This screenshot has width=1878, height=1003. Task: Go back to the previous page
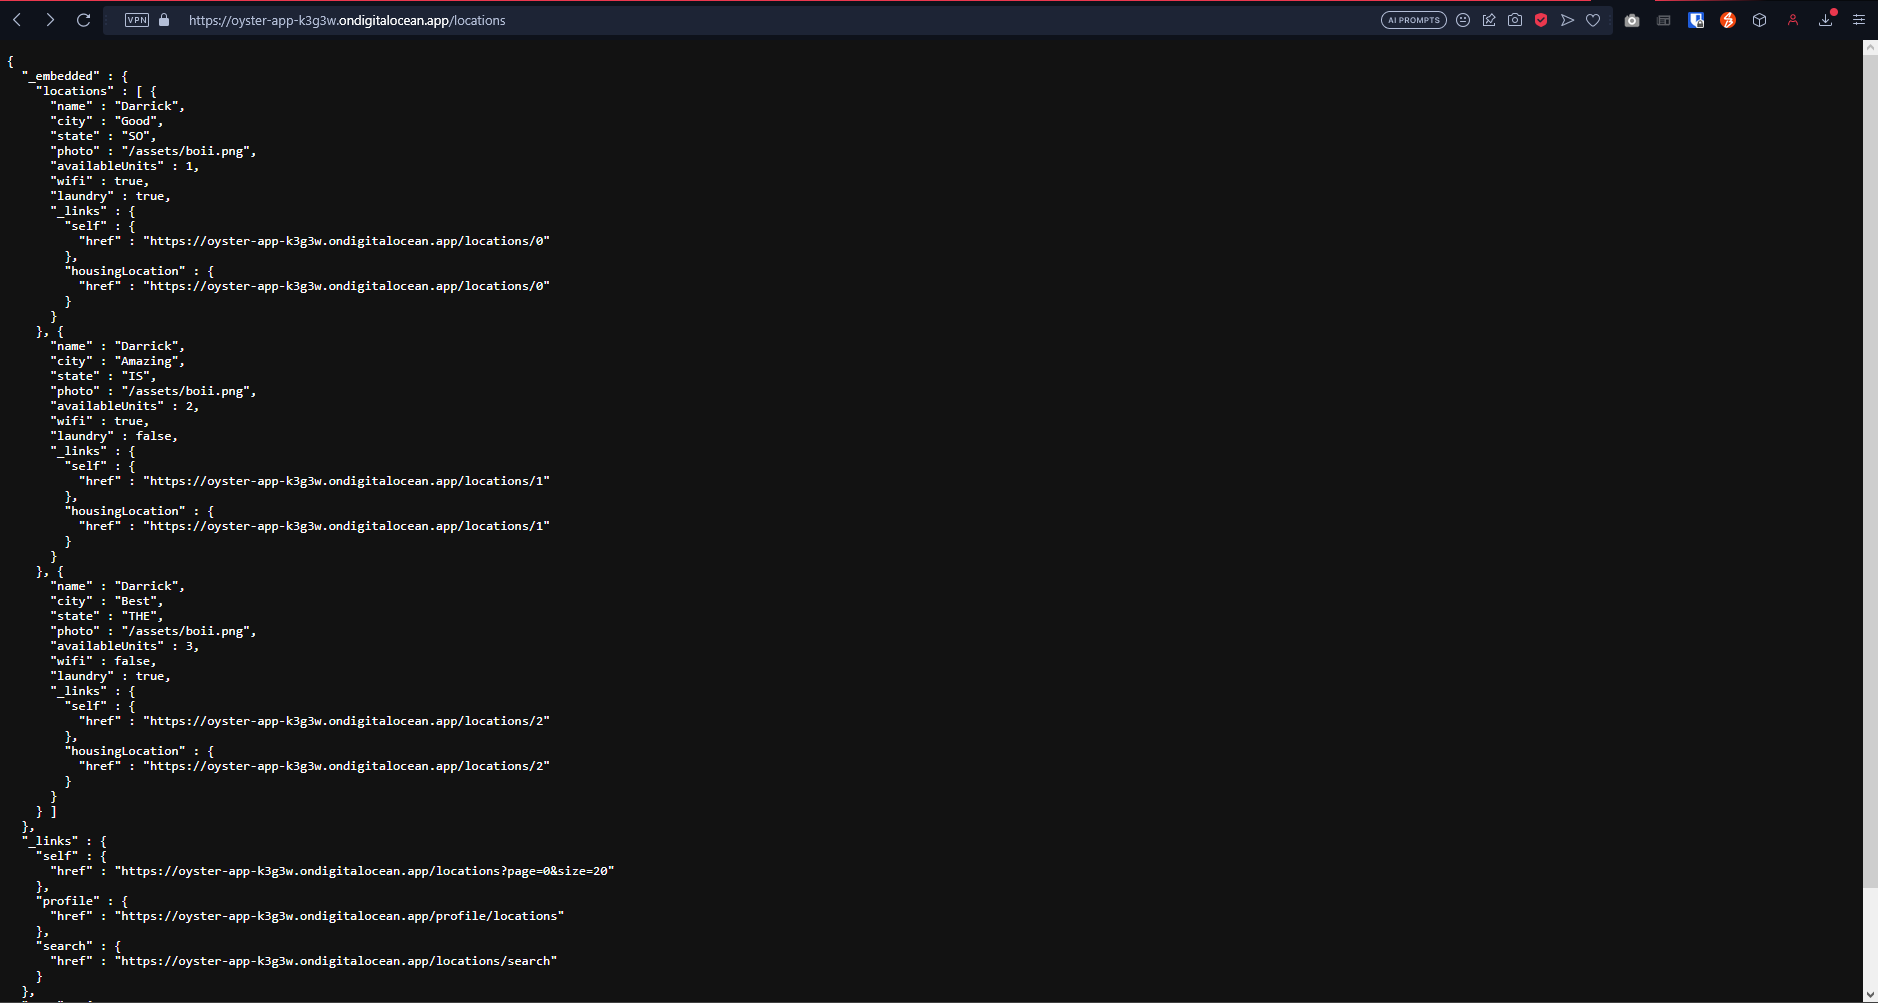17,20
